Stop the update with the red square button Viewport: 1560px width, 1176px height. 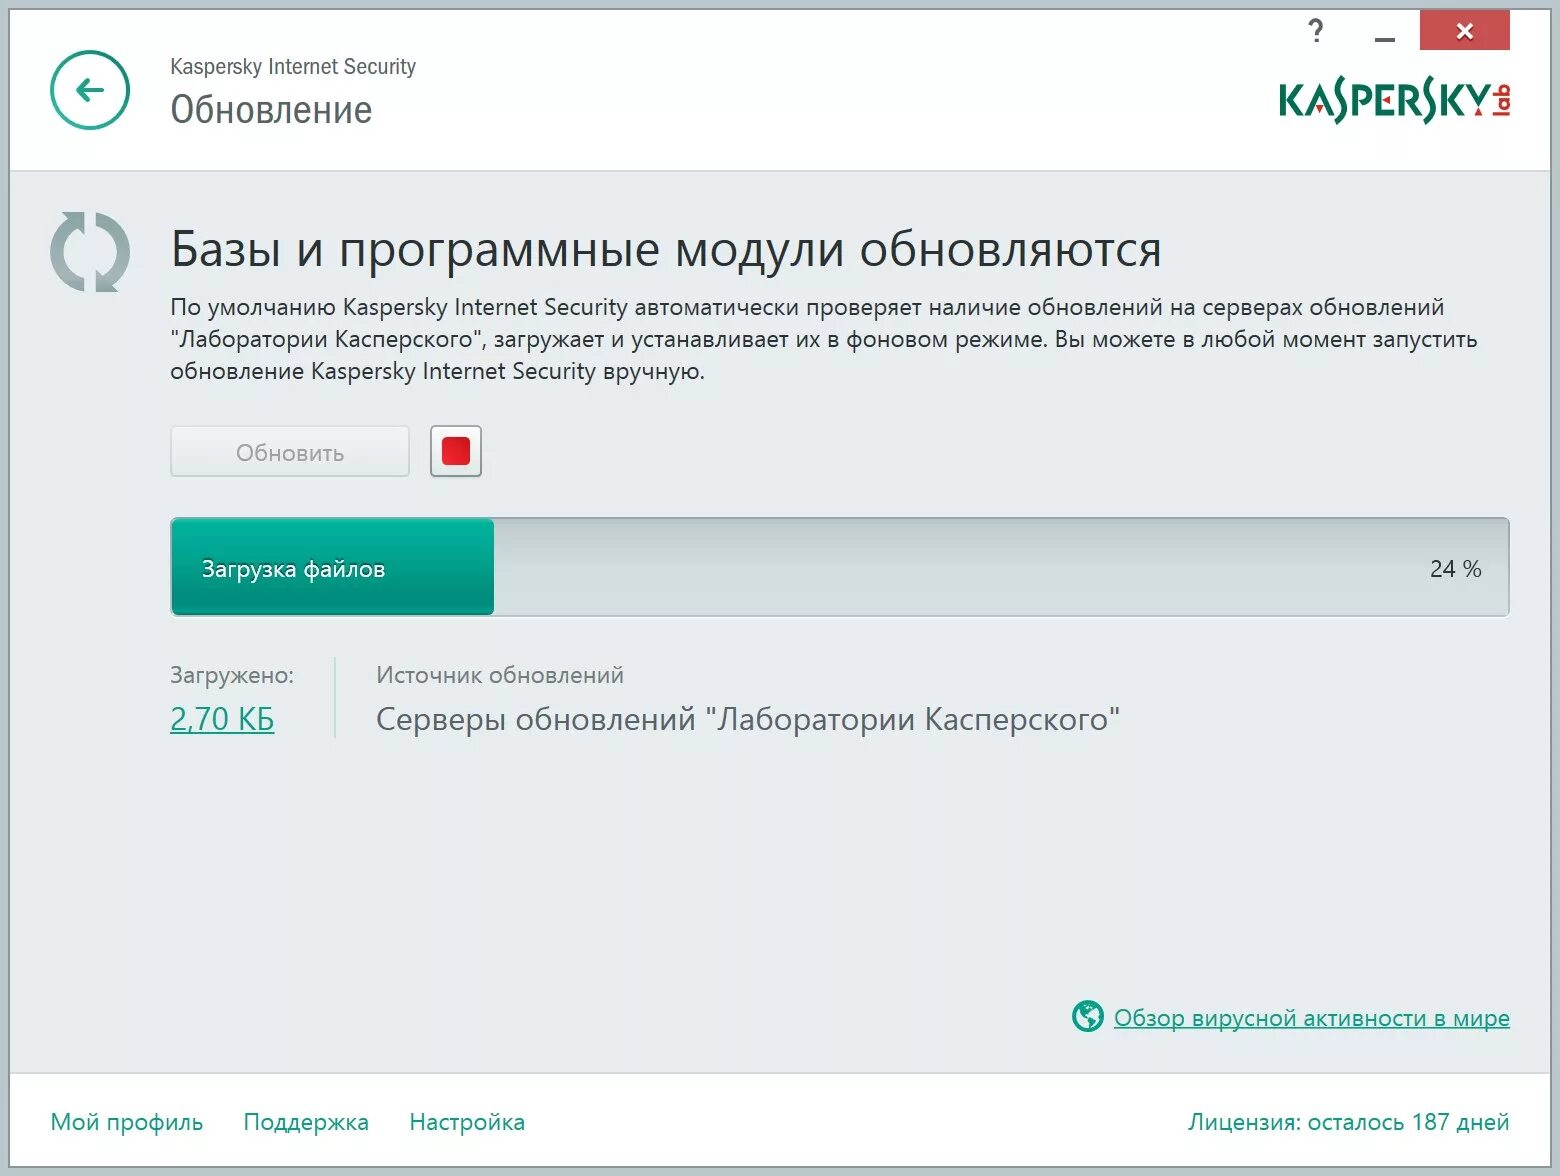[456, 451]
